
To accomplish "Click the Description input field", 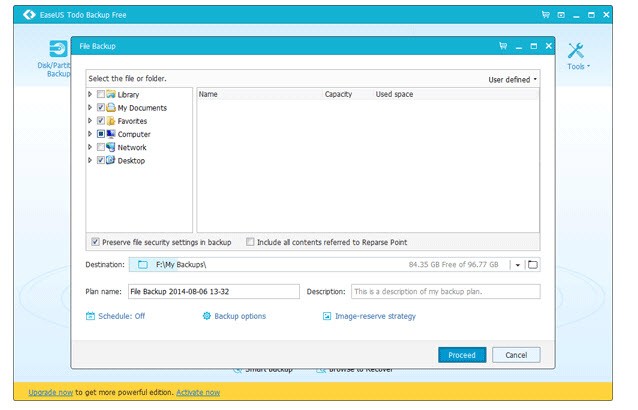I will click(446, 292).
